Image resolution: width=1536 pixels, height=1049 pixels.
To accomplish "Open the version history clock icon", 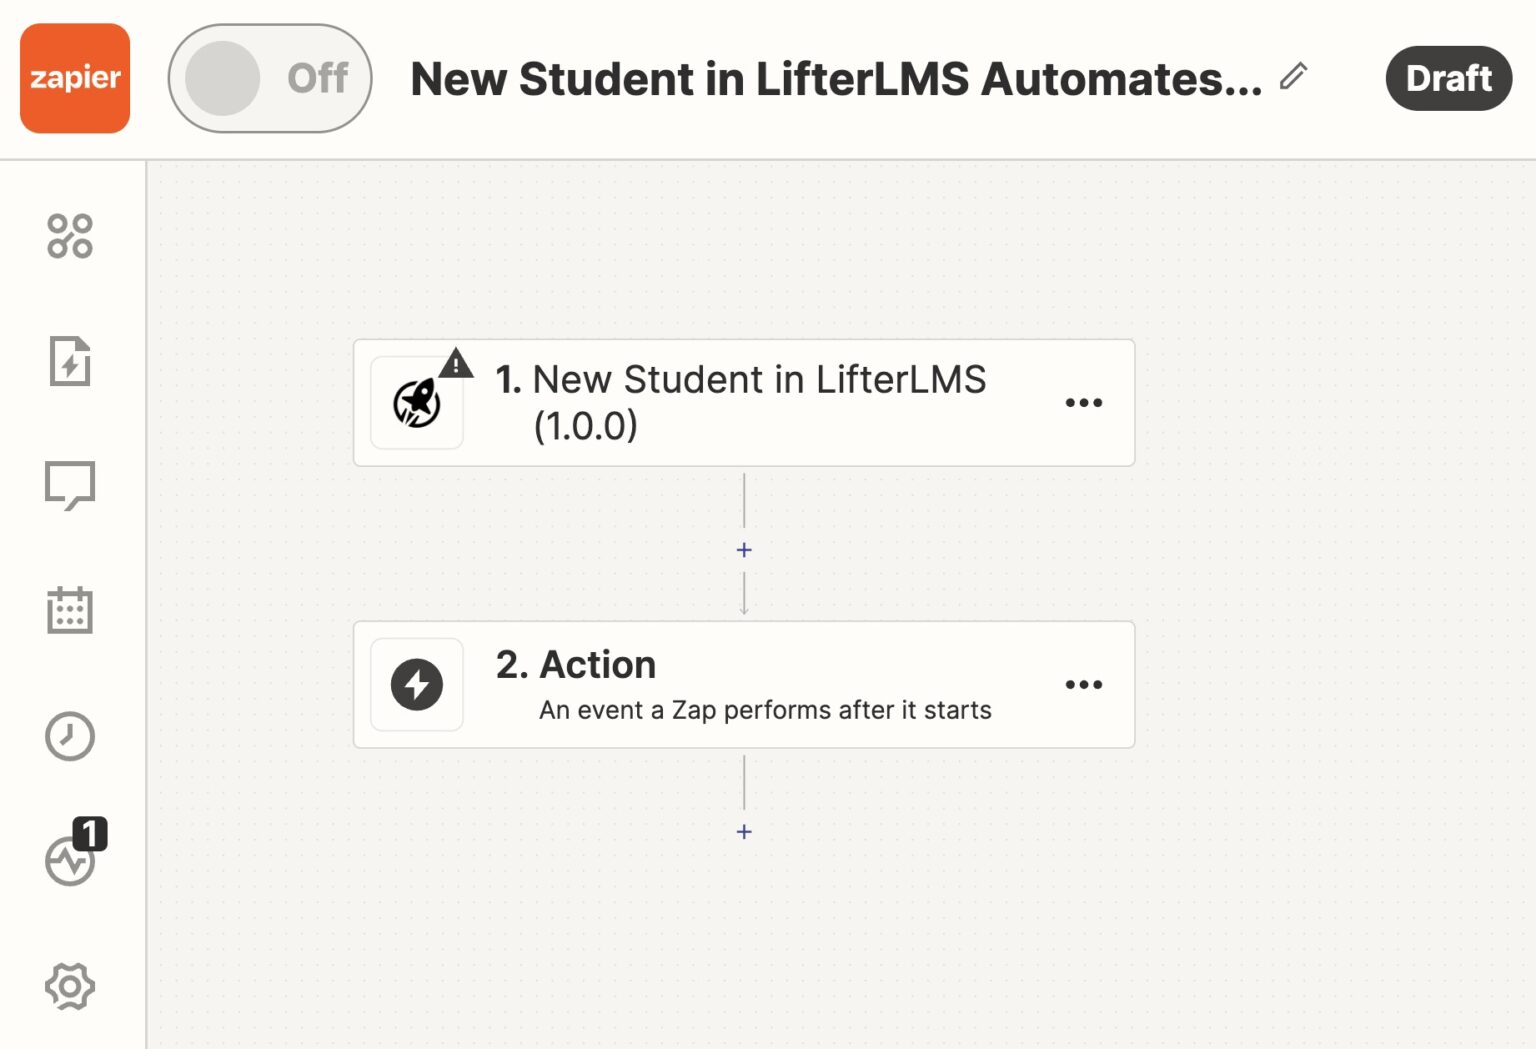I will click(x=69, y=736).
